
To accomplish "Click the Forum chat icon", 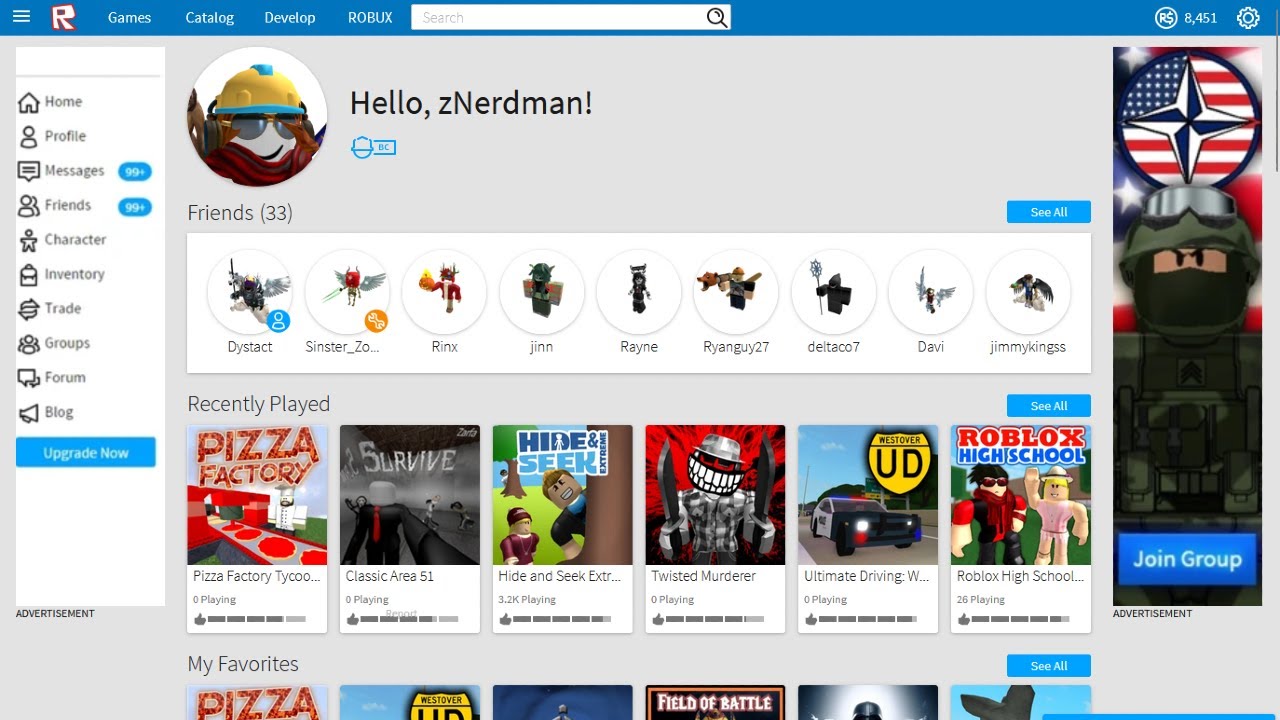I will (x=29, y=378).
